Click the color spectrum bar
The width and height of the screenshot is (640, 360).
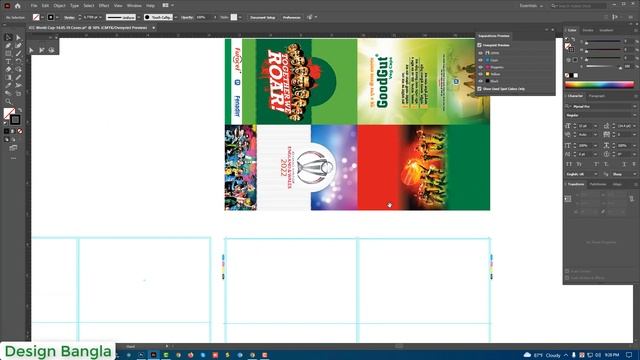tap(599, 85)
